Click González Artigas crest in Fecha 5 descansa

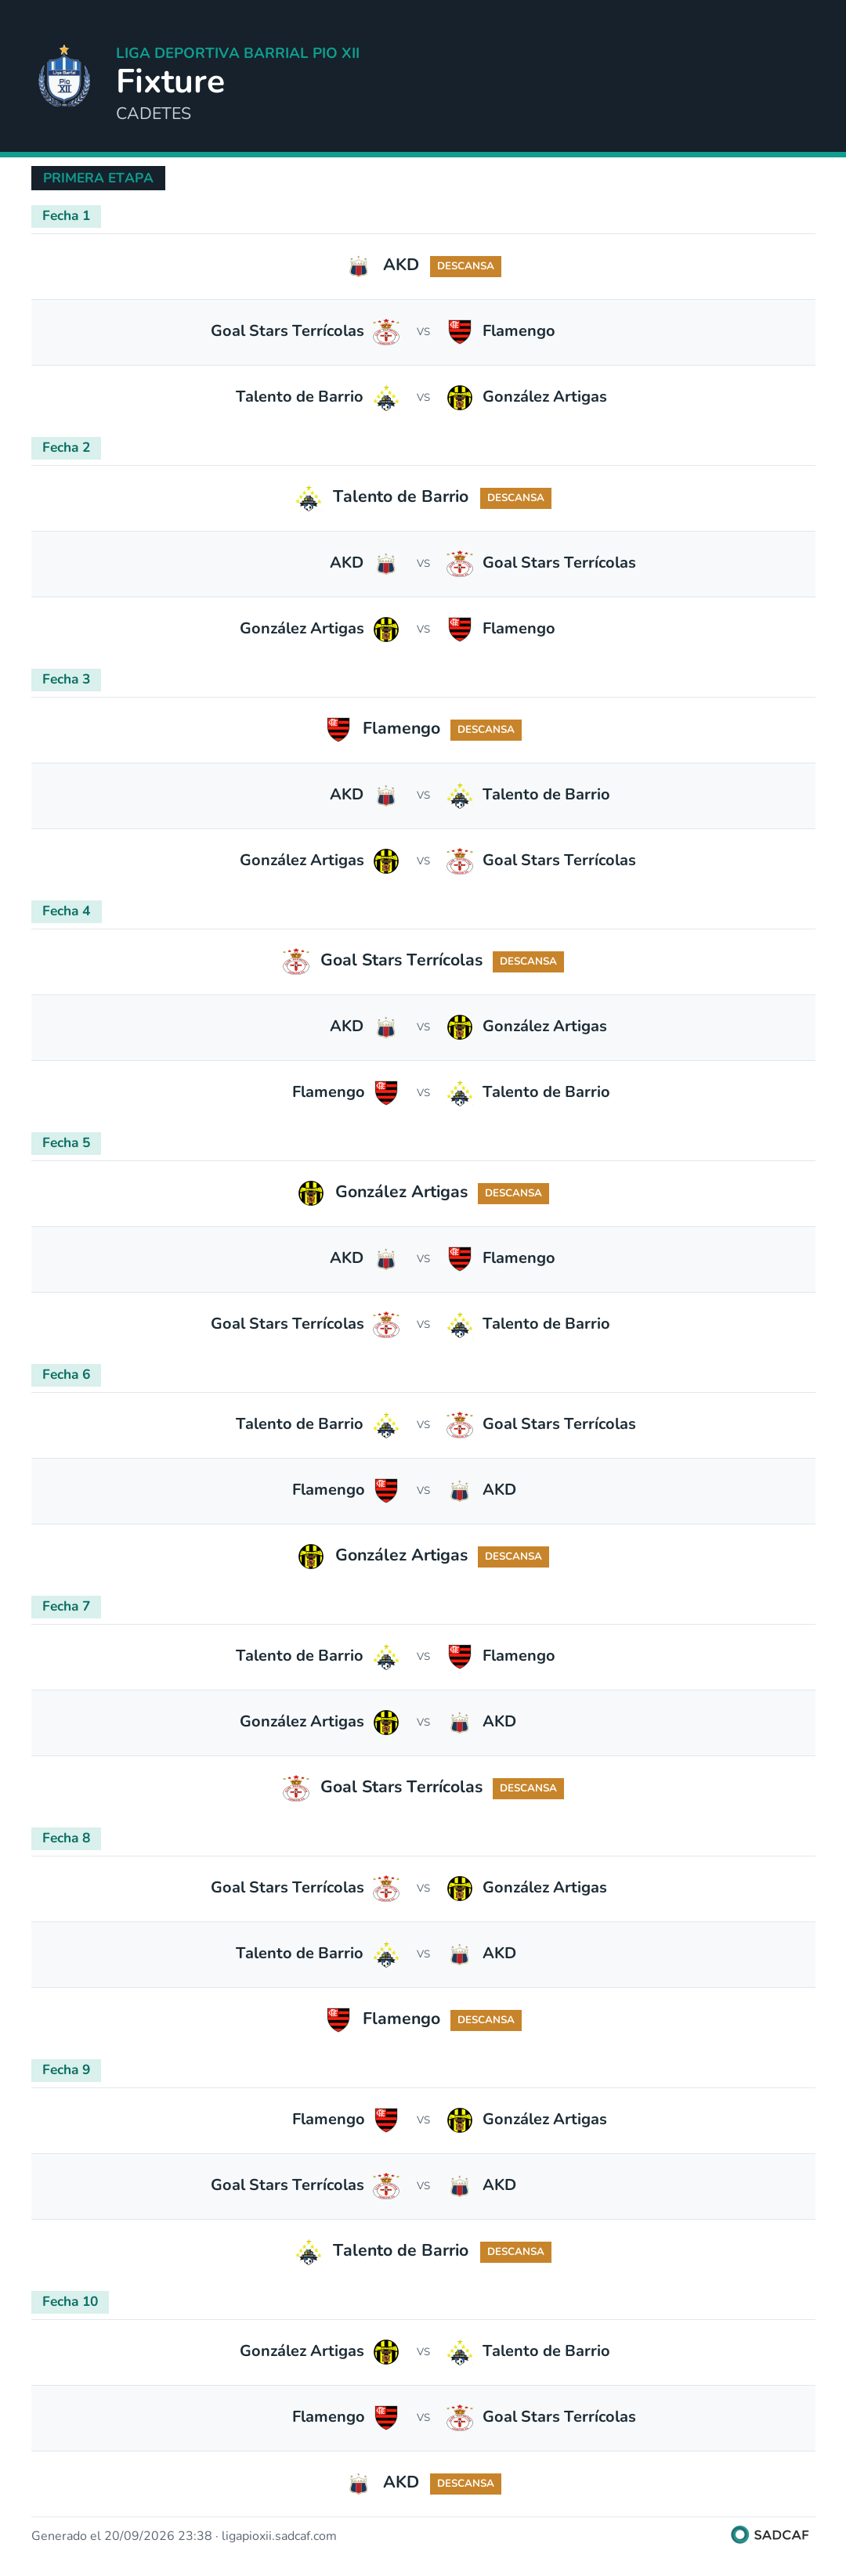pos(311,1193)
